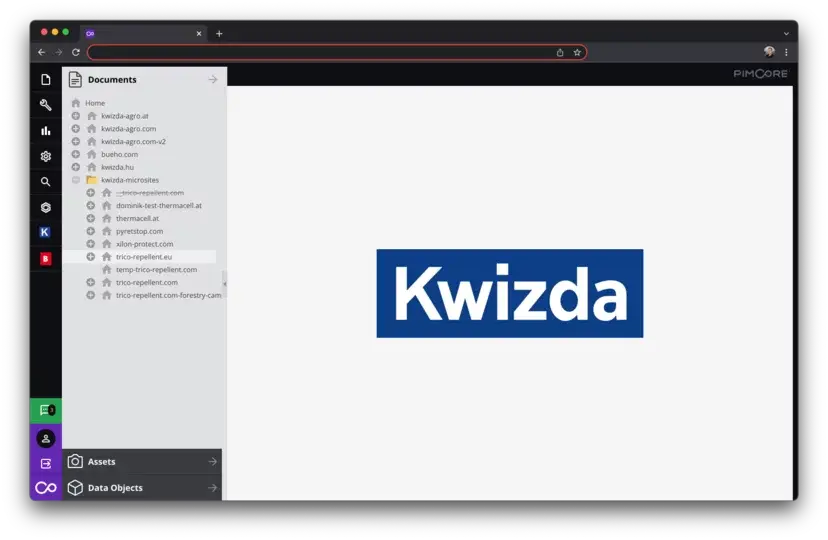Select kwizda-agro.at document
Image resolution: width=828 pixels, height=540 pixels.
(x=125, y=116)
